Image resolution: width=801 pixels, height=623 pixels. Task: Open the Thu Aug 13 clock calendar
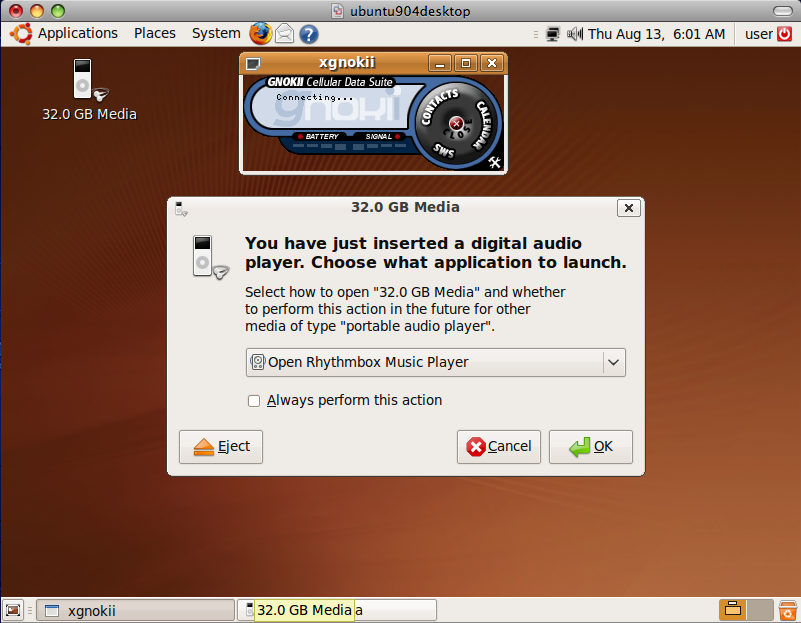tap(656, 34)
